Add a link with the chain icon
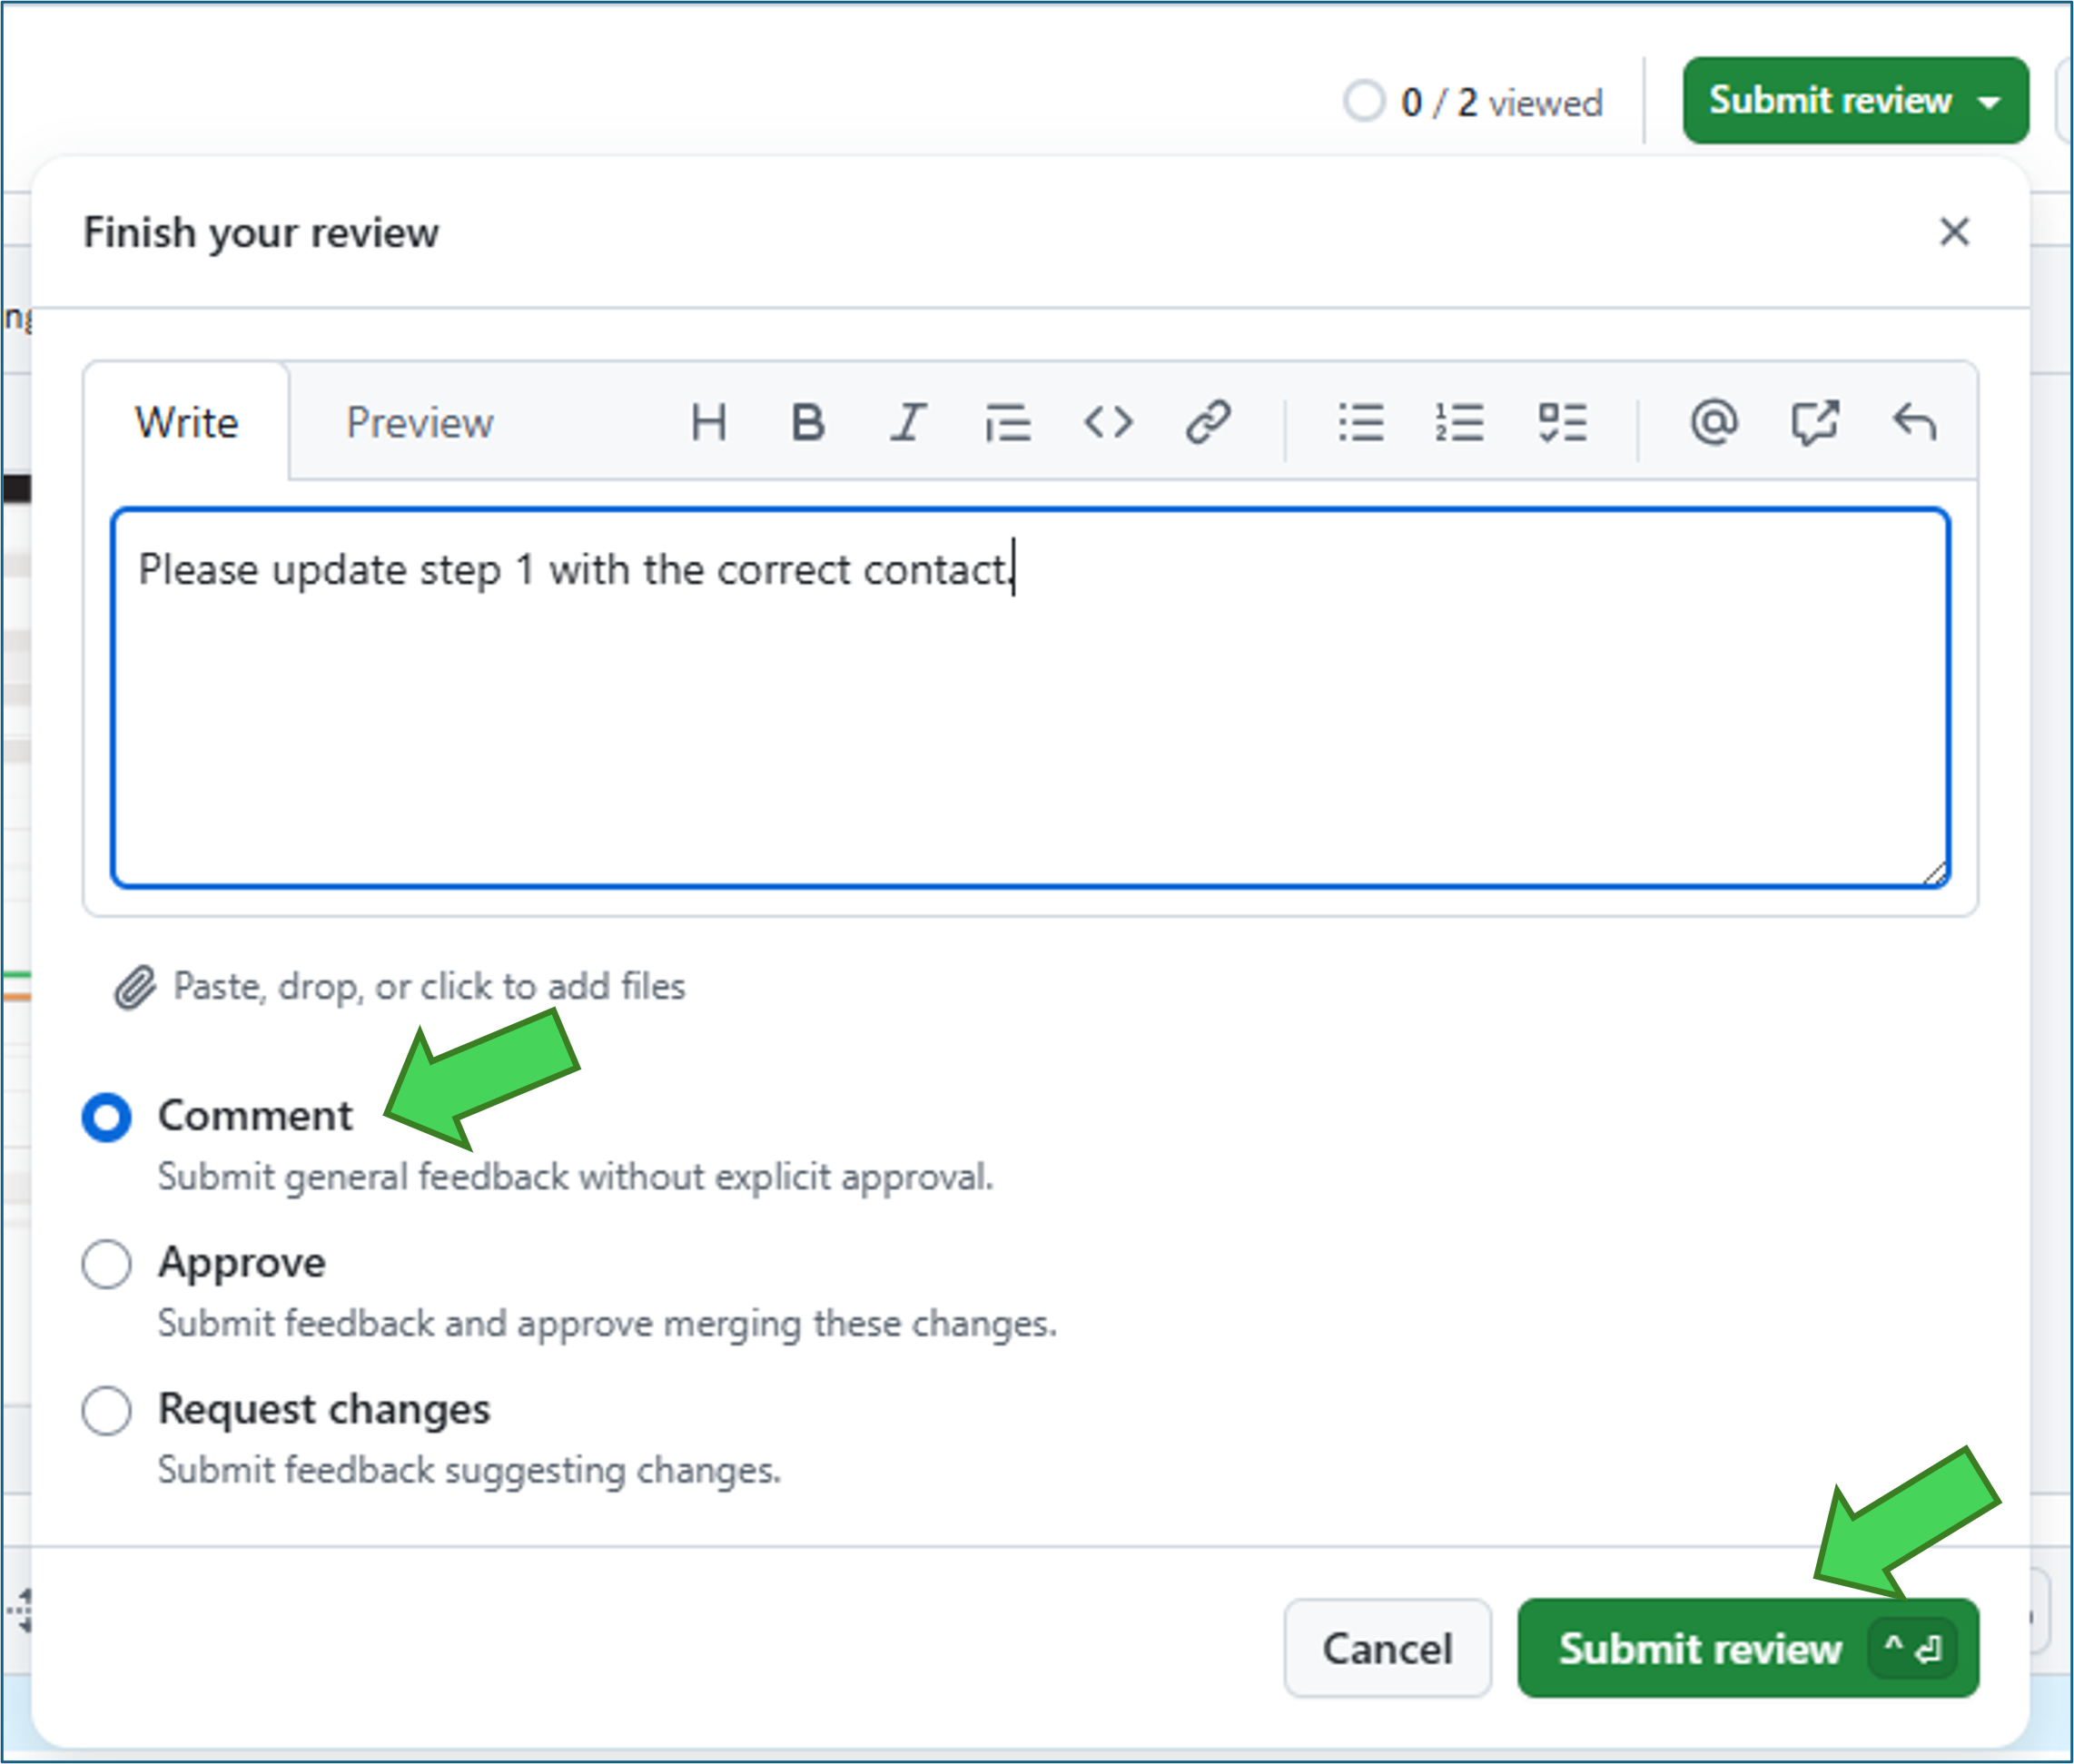 [1208, 422]
